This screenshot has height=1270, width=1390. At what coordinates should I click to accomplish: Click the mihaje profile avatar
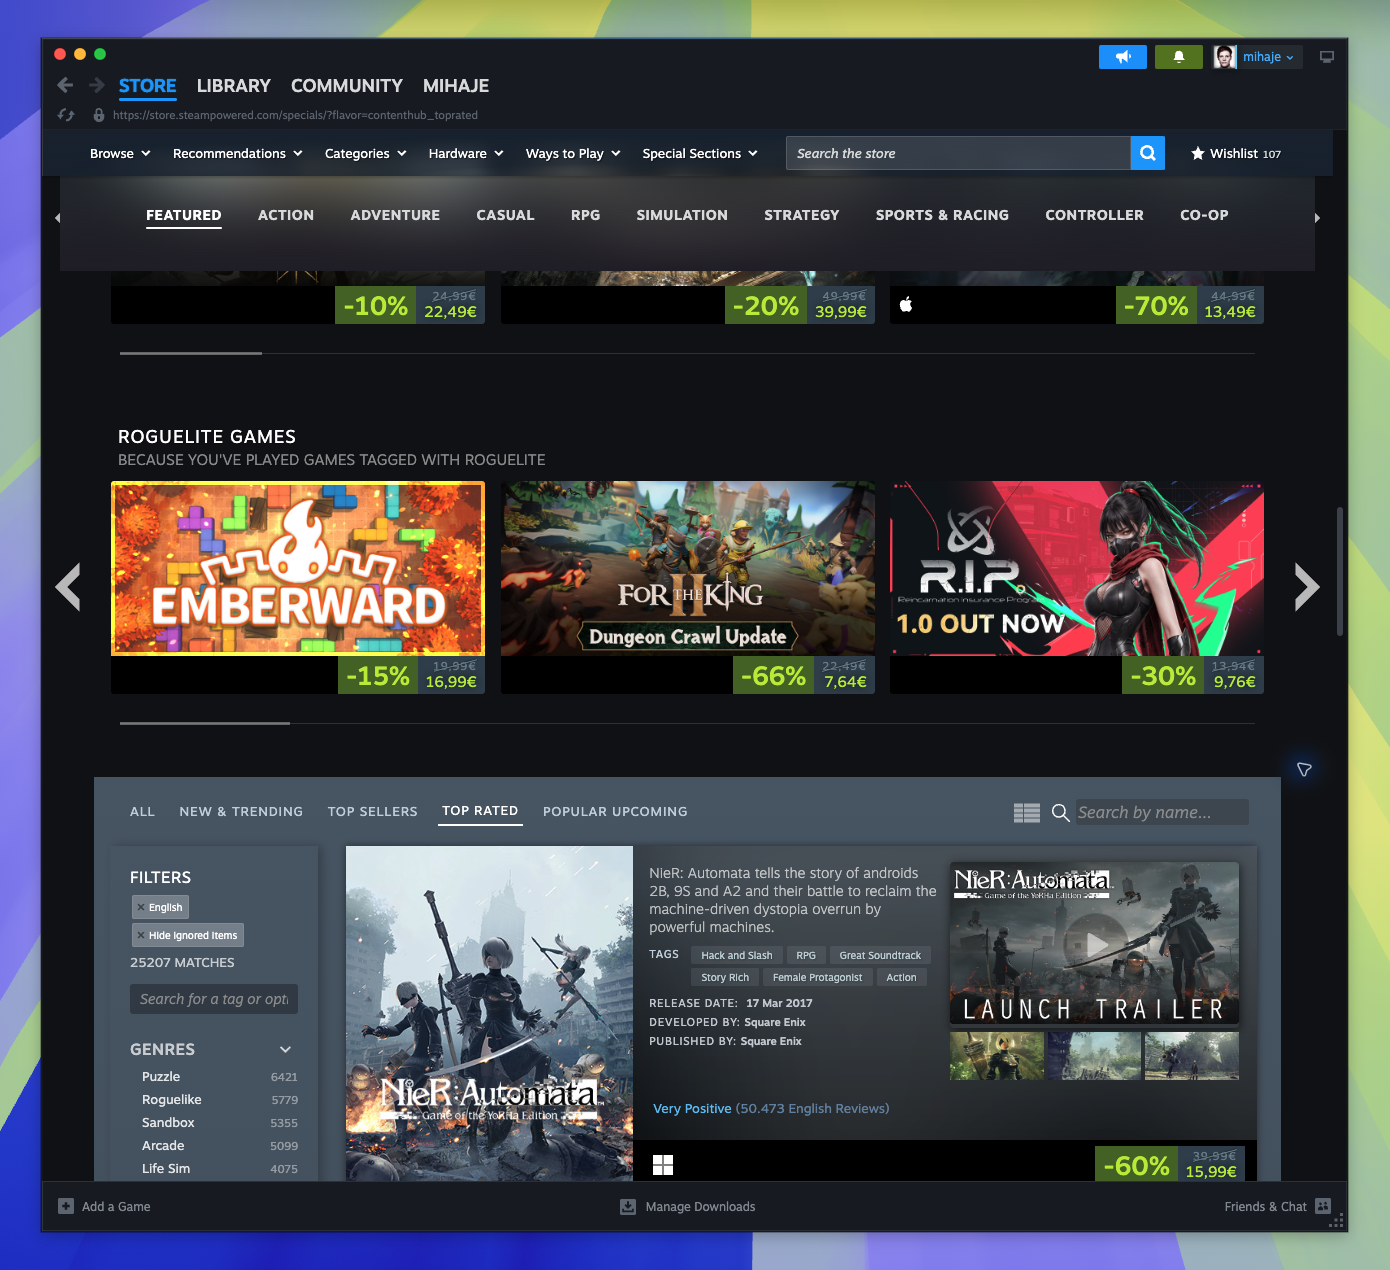1225,57
